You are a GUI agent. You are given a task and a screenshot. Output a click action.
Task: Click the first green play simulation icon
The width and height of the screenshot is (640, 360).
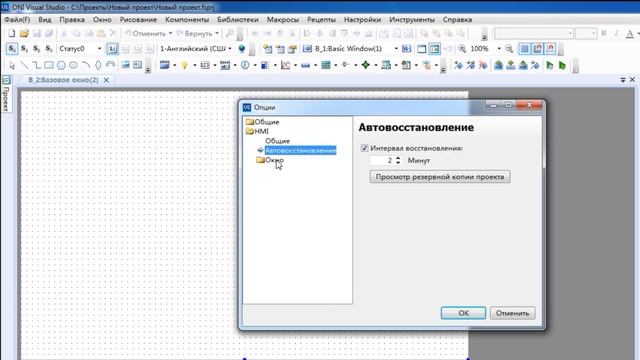[x=550, y=65]
